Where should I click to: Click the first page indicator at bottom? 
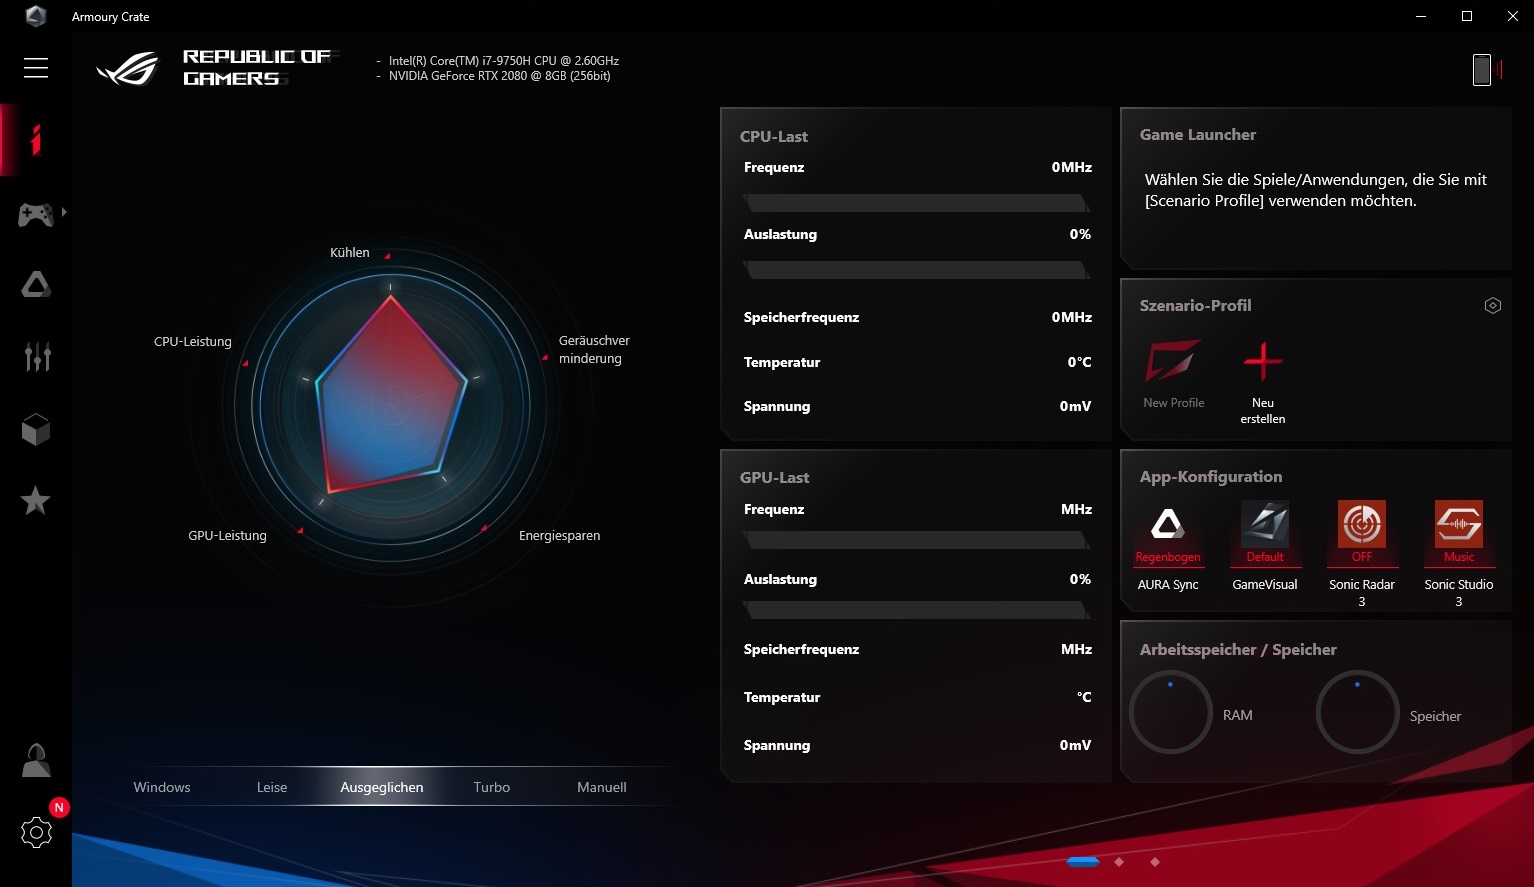1083,861
